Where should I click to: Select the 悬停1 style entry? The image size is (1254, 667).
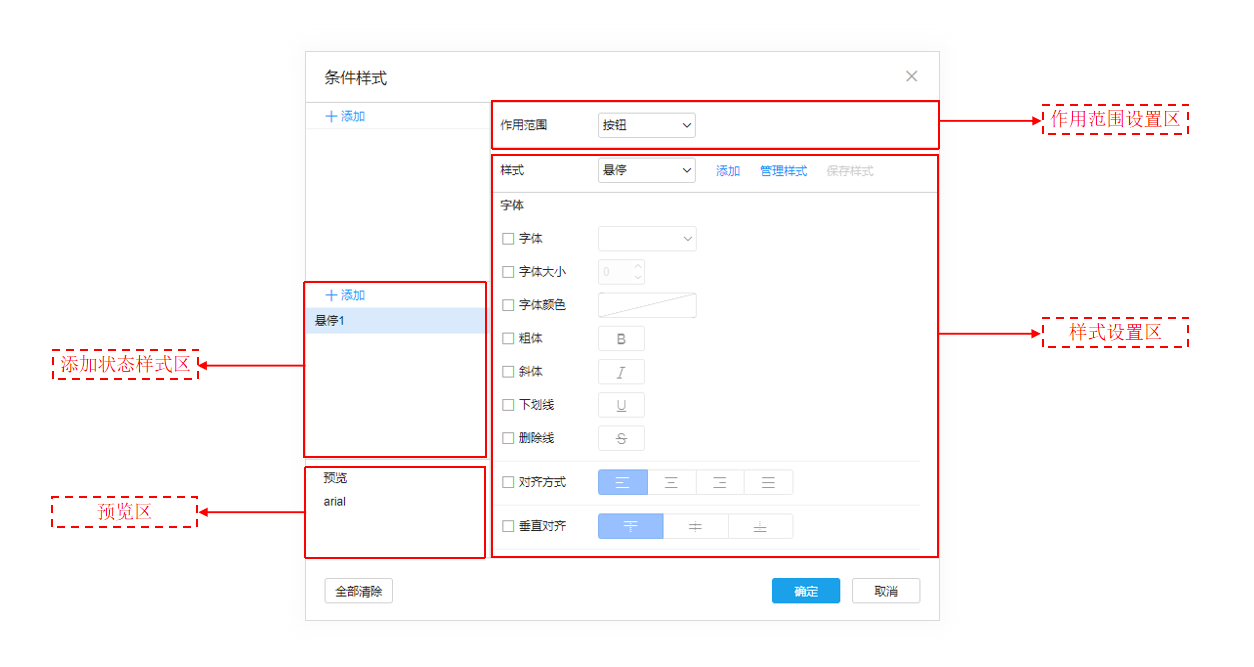click(340, 319)
